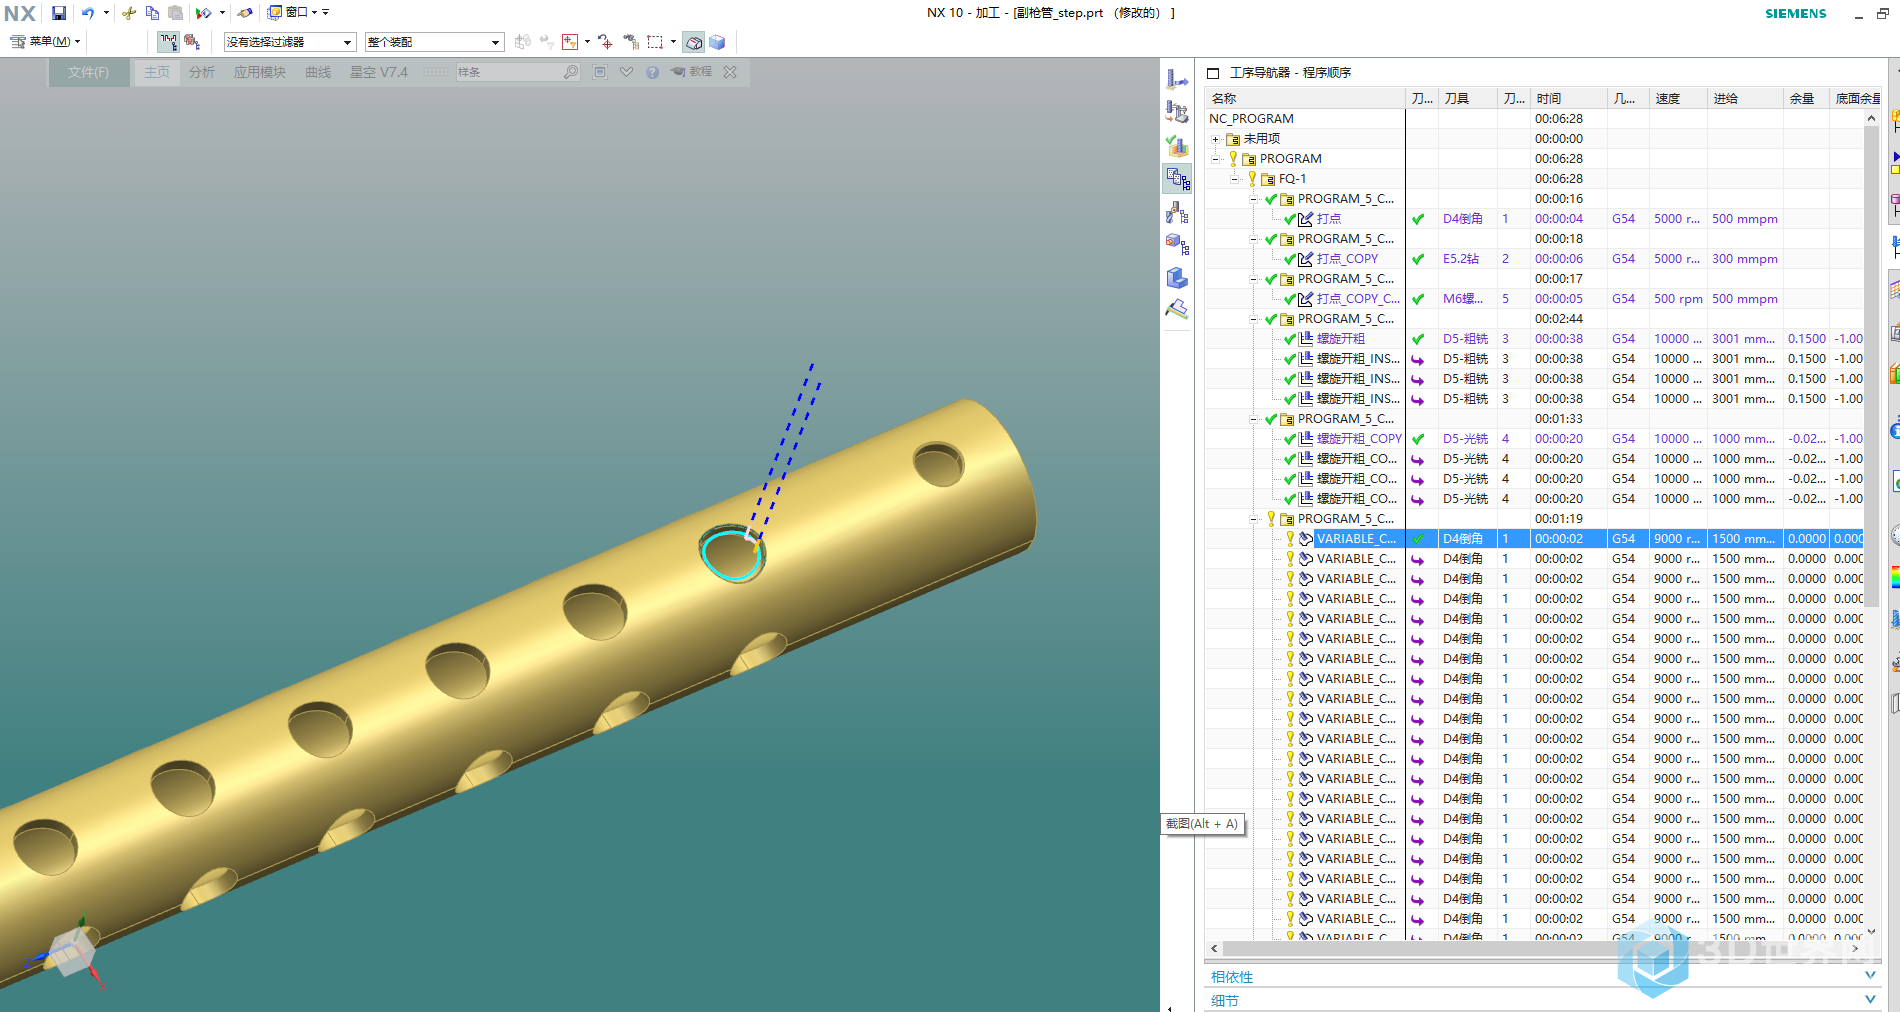Click the 进给 column header
The image size is (1900, 1012).
[1745, 98]
